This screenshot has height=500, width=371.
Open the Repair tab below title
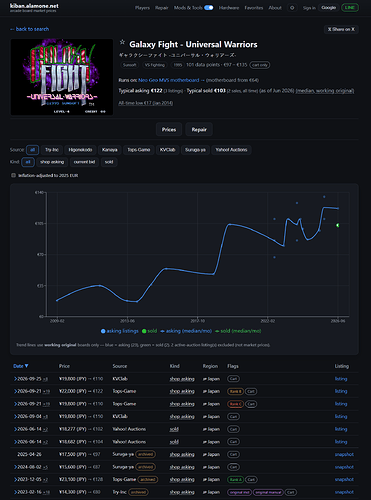tap(199, 130)
